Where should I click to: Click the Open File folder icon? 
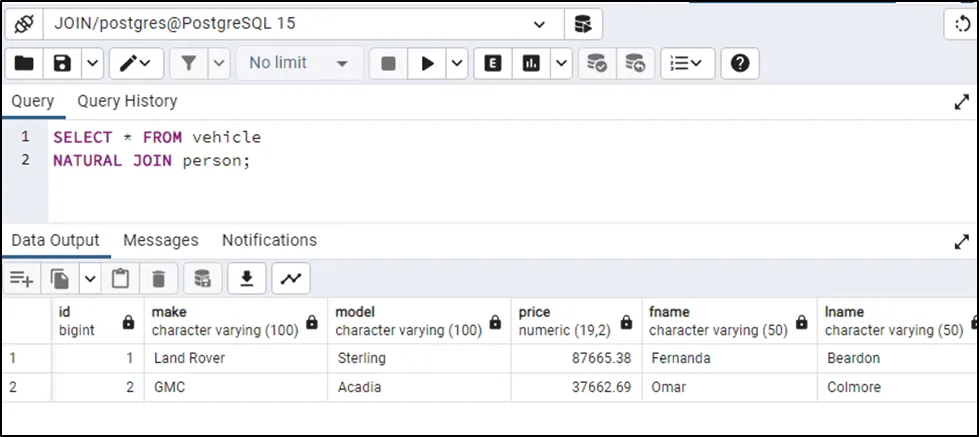tap(24, 63)
